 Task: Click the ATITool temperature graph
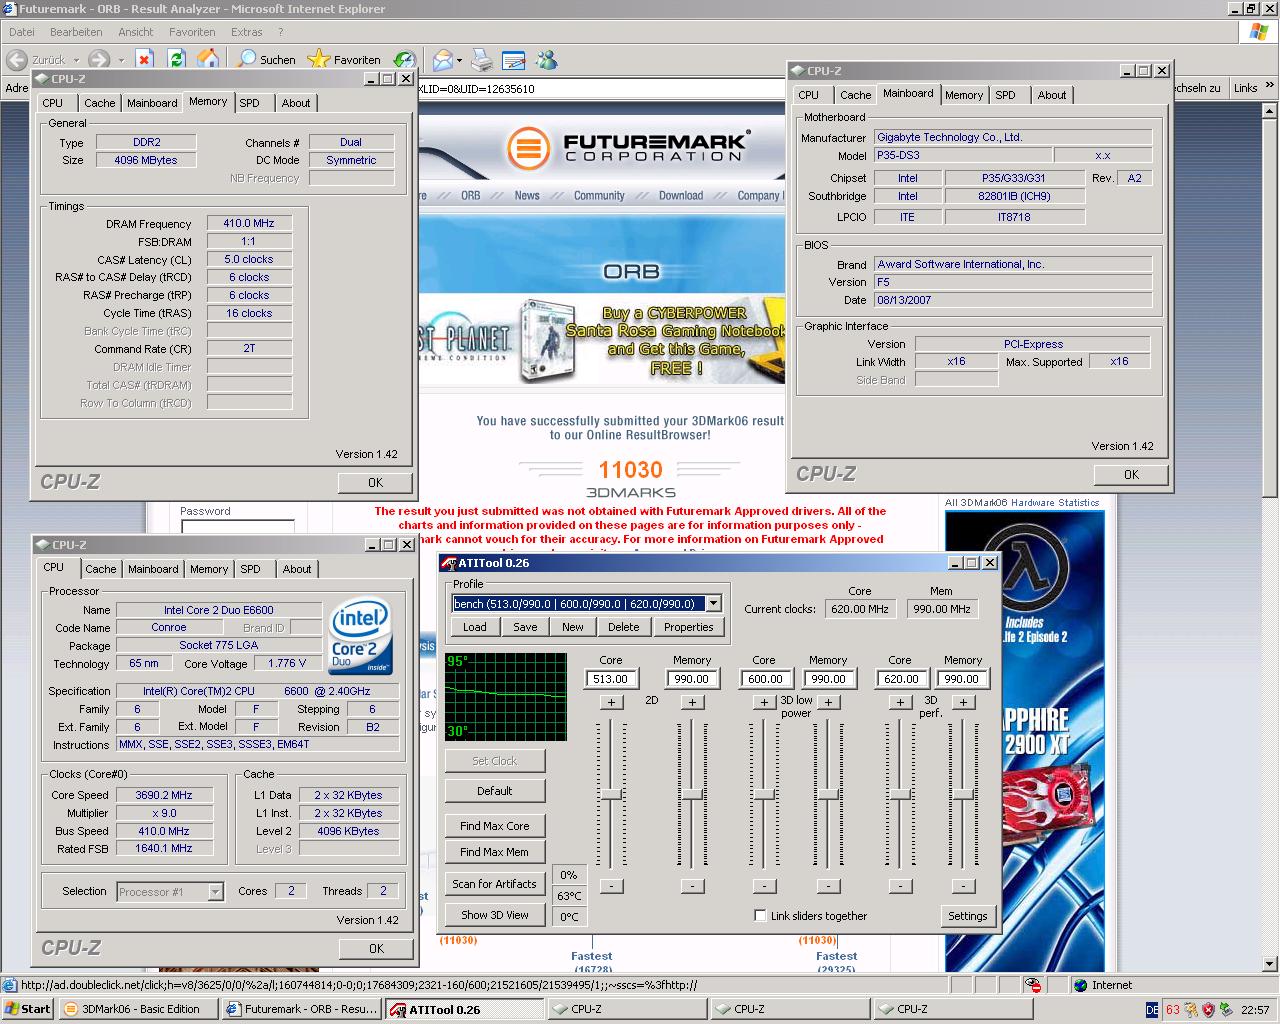click(x=506, y=696)
